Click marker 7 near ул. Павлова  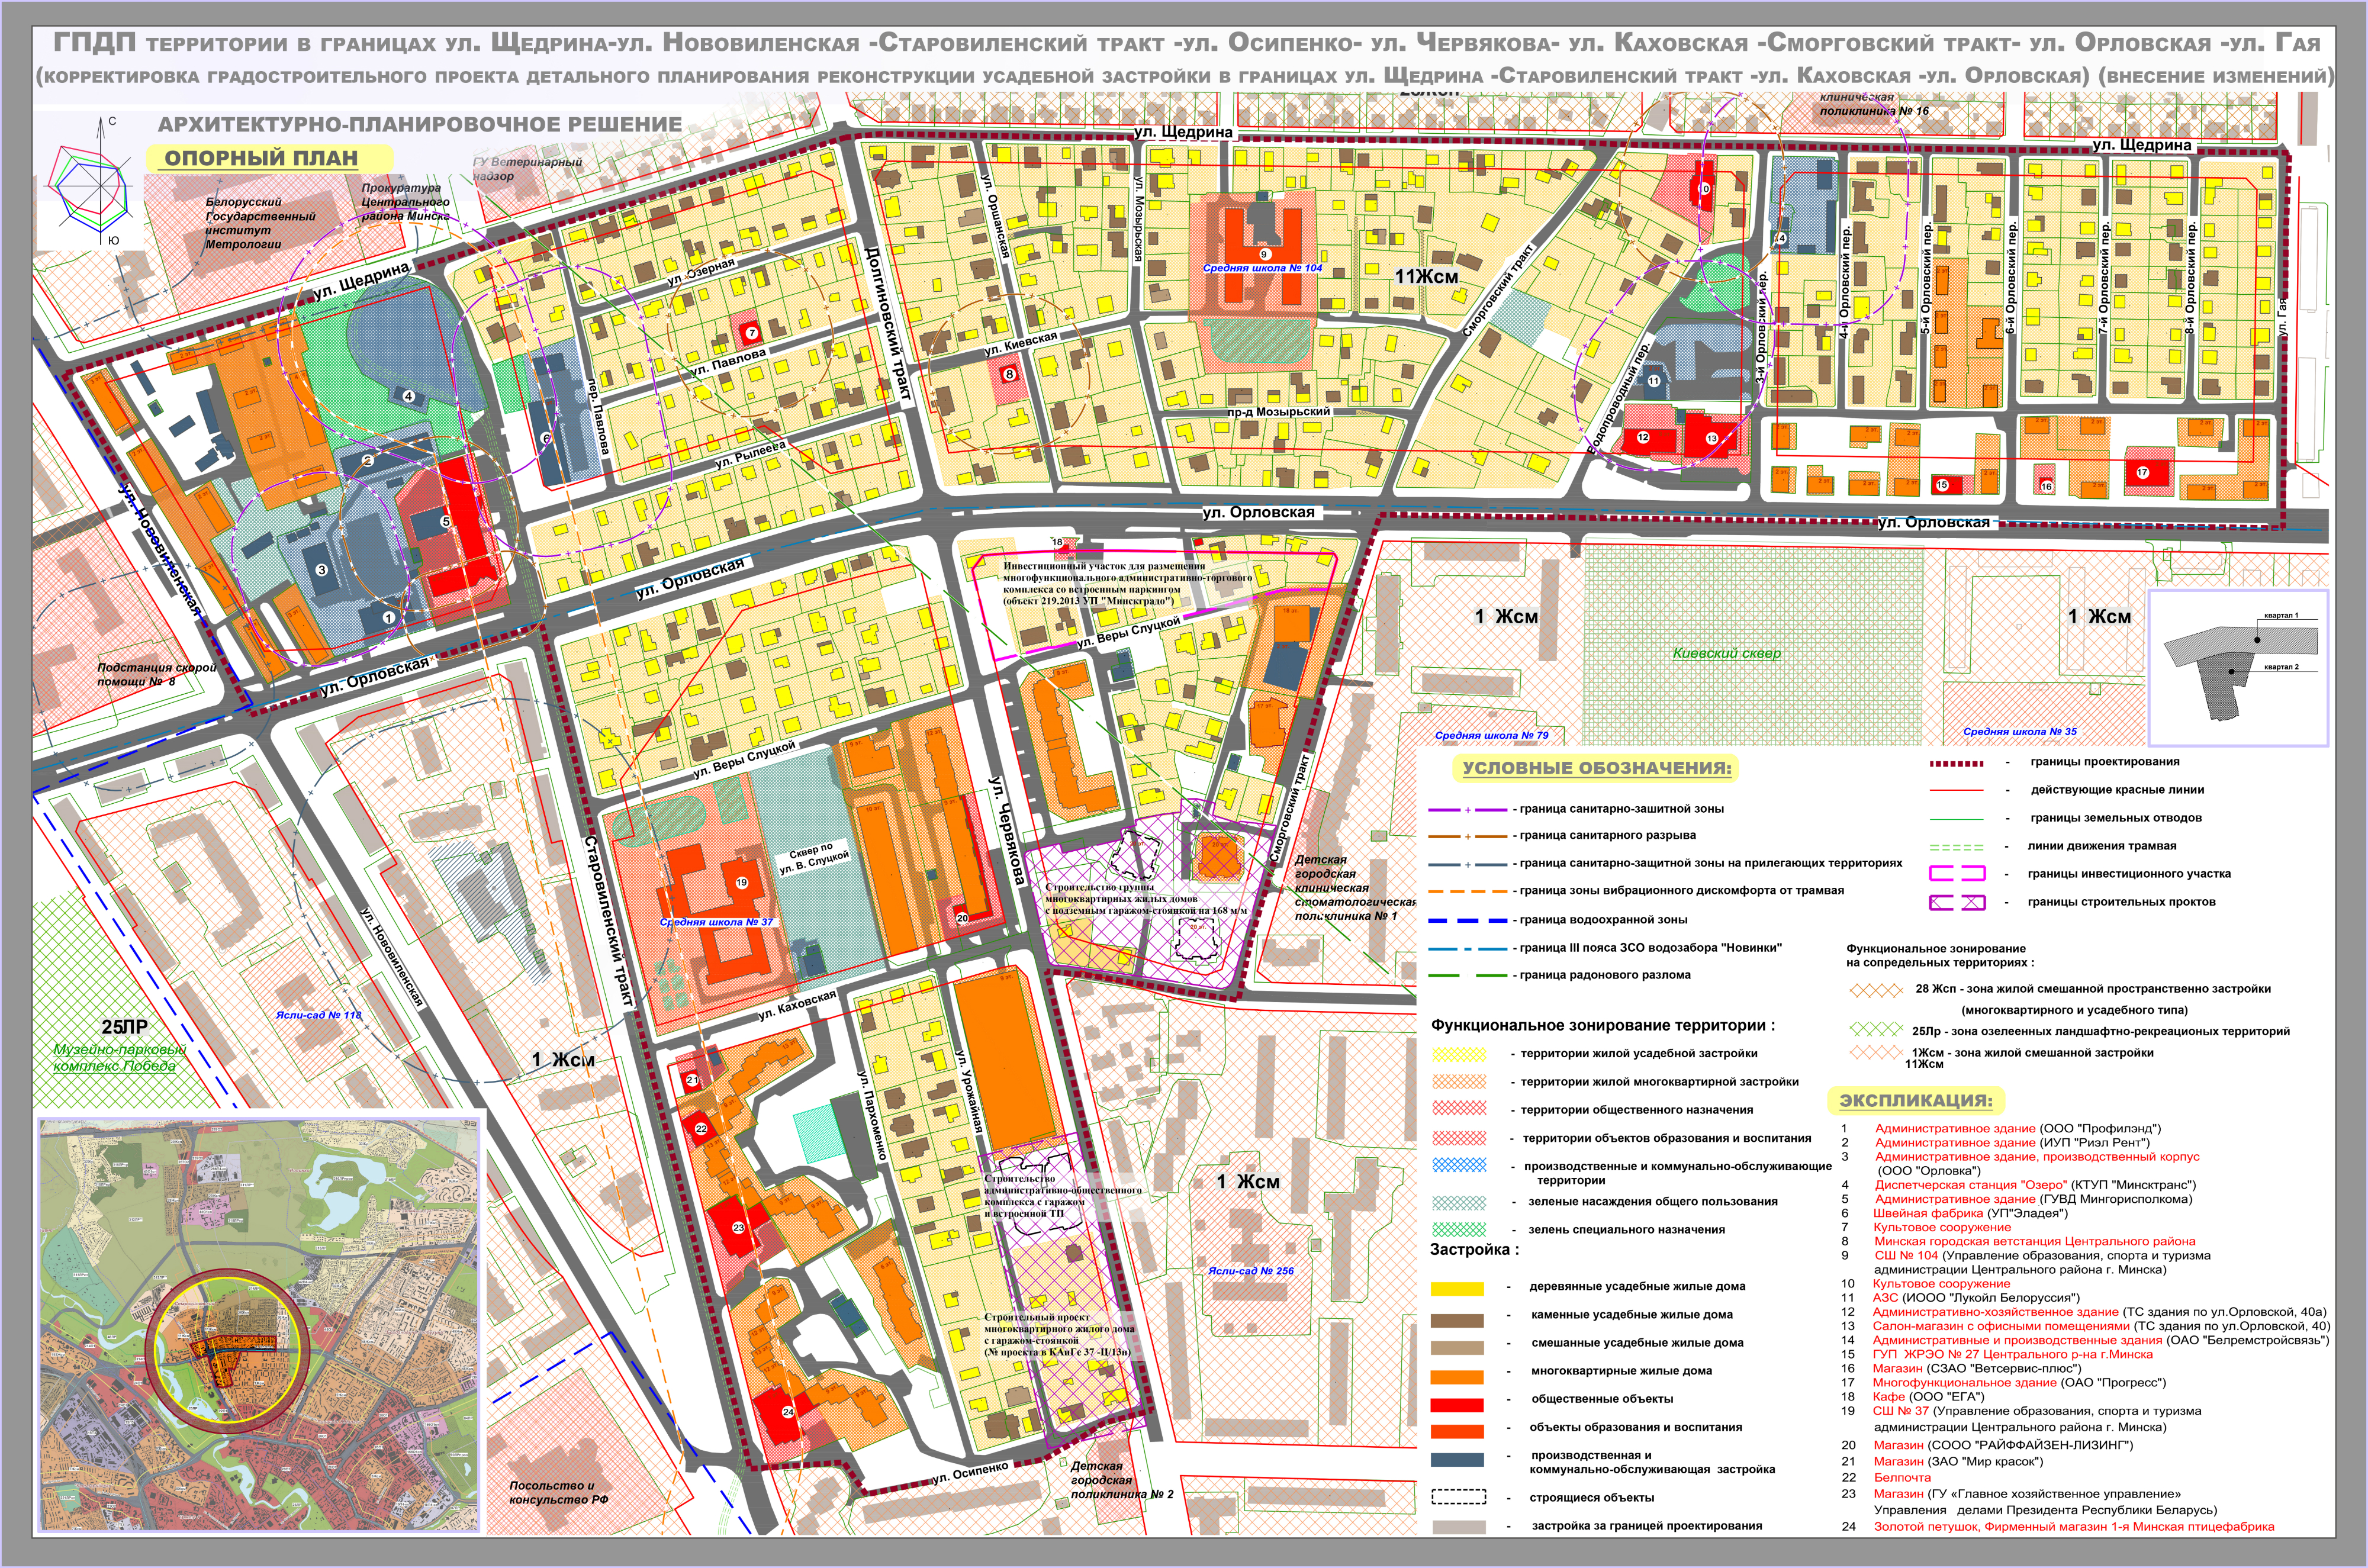752,333
